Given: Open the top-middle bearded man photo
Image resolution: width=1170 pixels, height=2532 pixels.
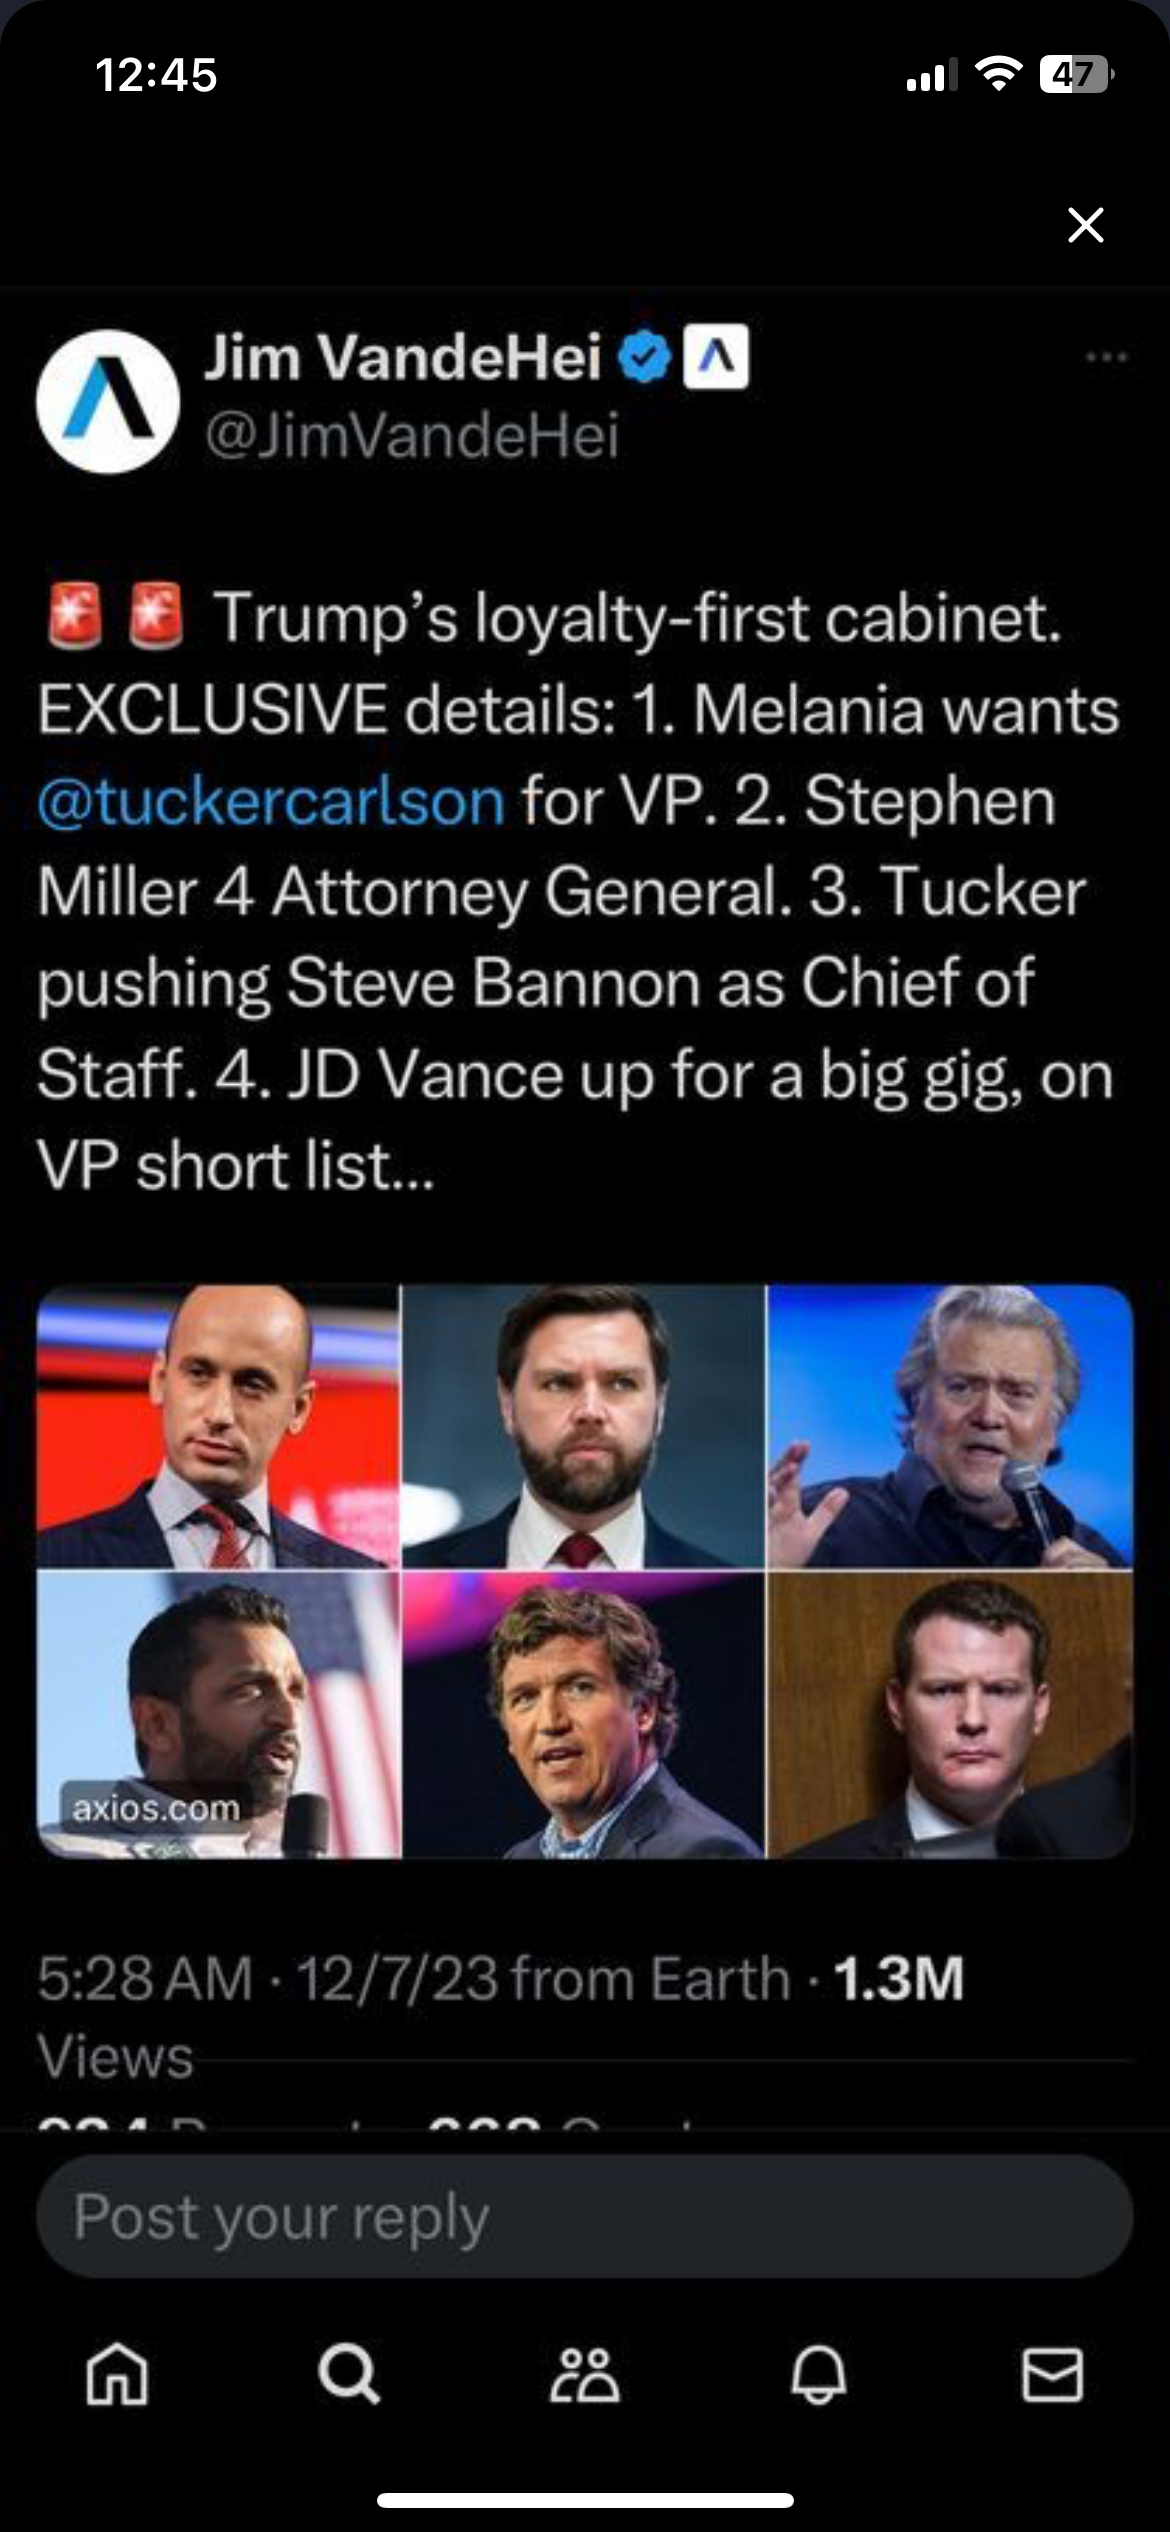Looking at the screenshot, I should pyautogui.click(x=584, y=1427).
